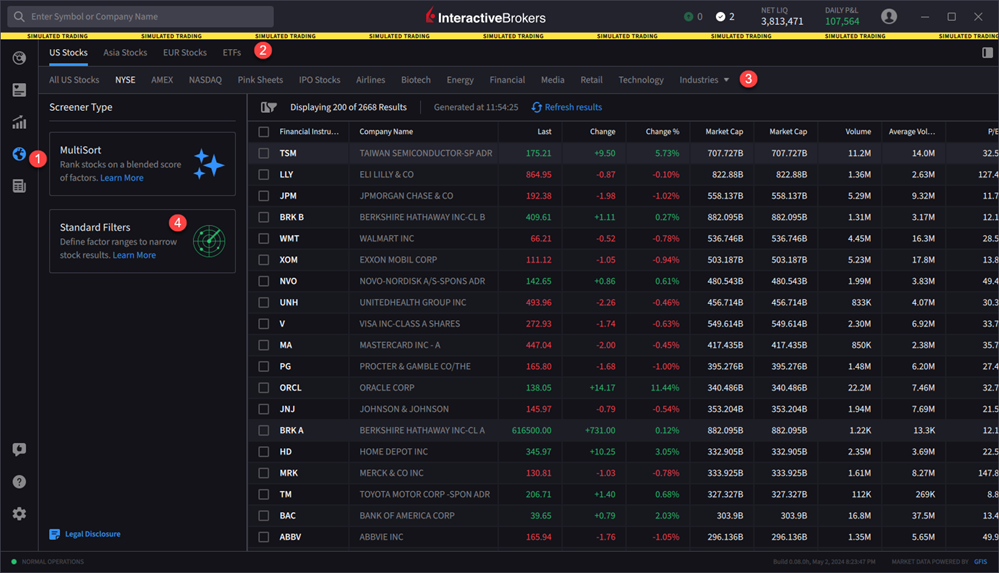Select the Biotech filter tab
The image size is (999, 573).
[x=416, y=80]
